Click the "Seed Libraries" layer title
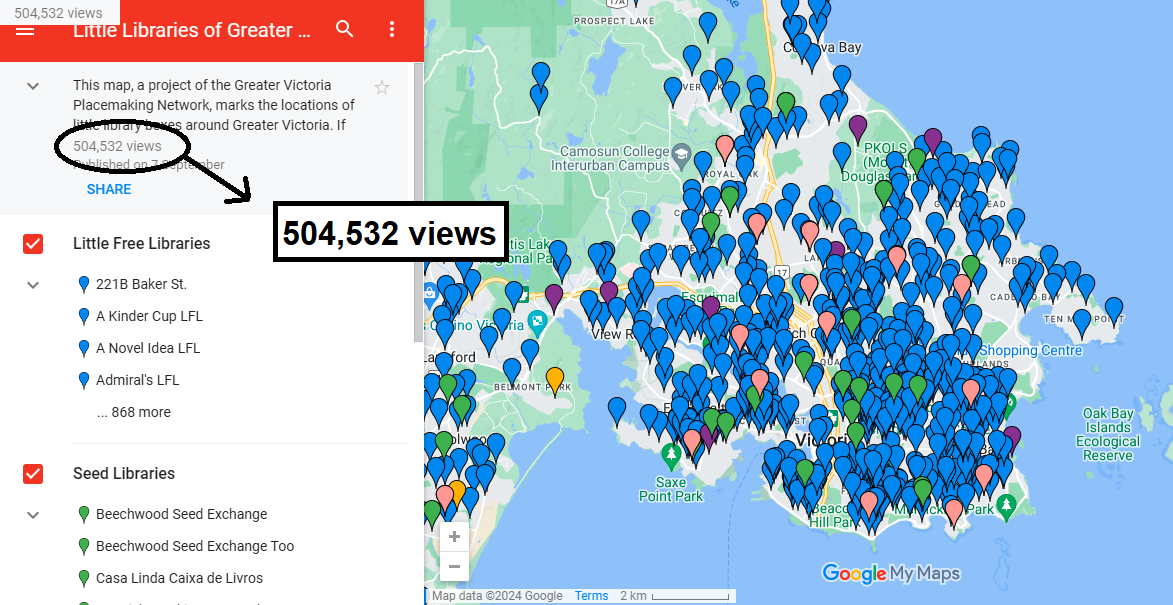 tap(124, 473)
